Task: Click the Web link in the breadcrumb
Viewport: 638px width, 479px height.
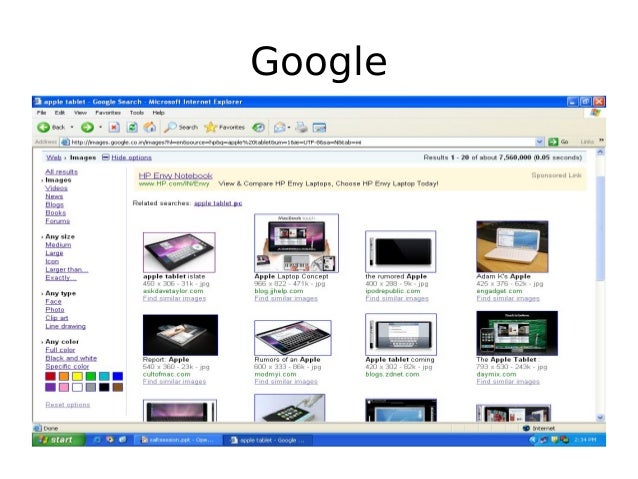Action: click(x=53, y=157)
